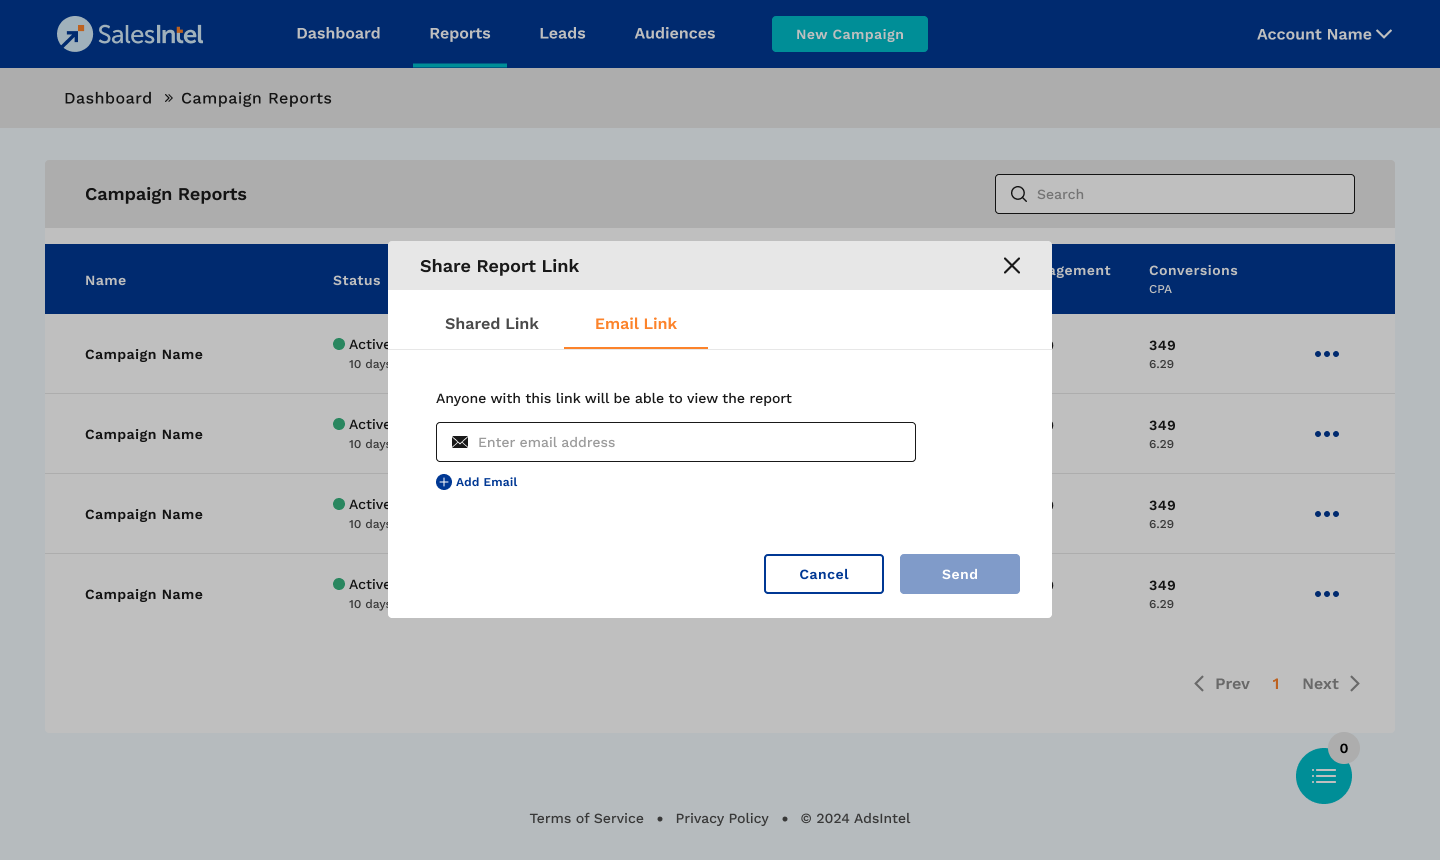Go to the next page of results

pos(1330,684)
